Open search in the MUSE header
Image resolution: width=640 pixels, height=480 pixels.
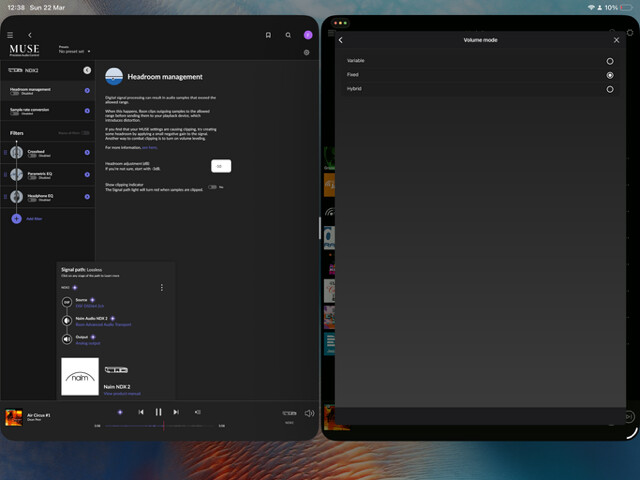pyautogui.click(x=288, y=35)
